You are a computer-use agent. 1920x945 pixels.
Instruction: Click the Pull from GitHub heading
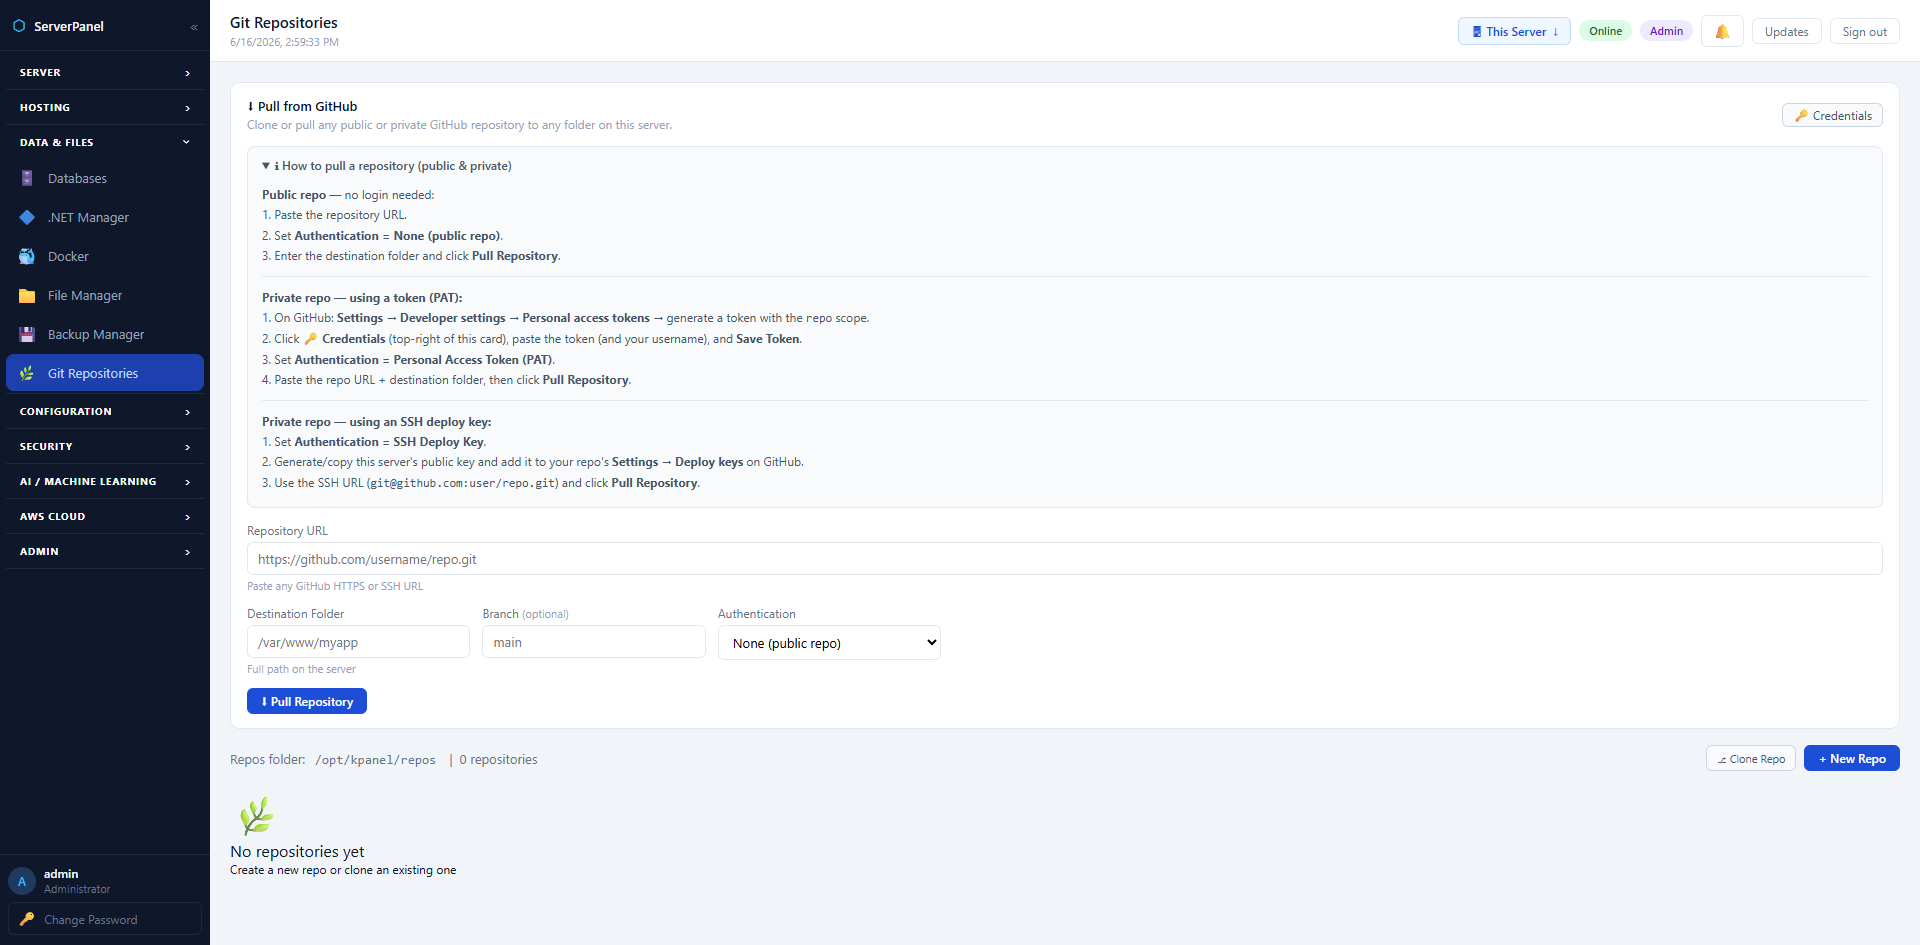pos(307,106)
